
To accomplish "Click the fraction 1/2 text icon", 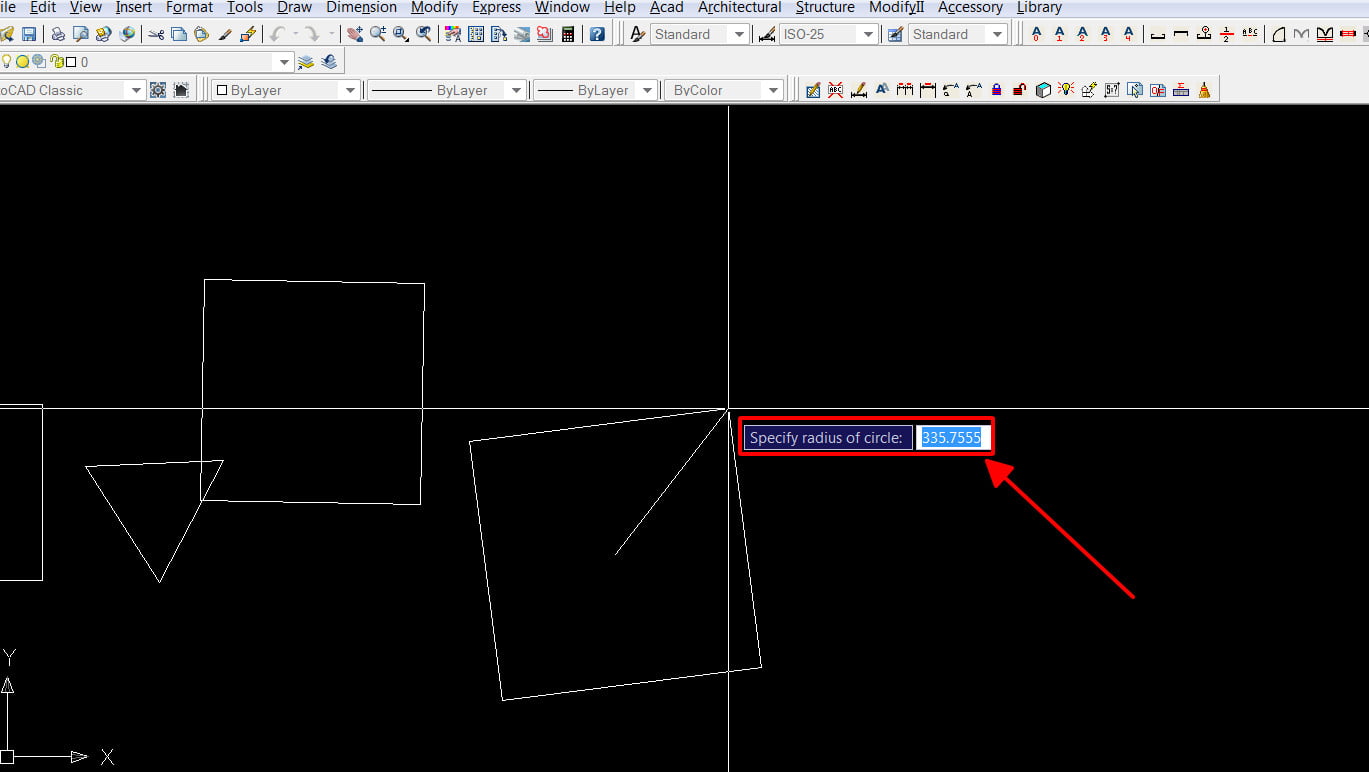I will tap(1226, 34).
